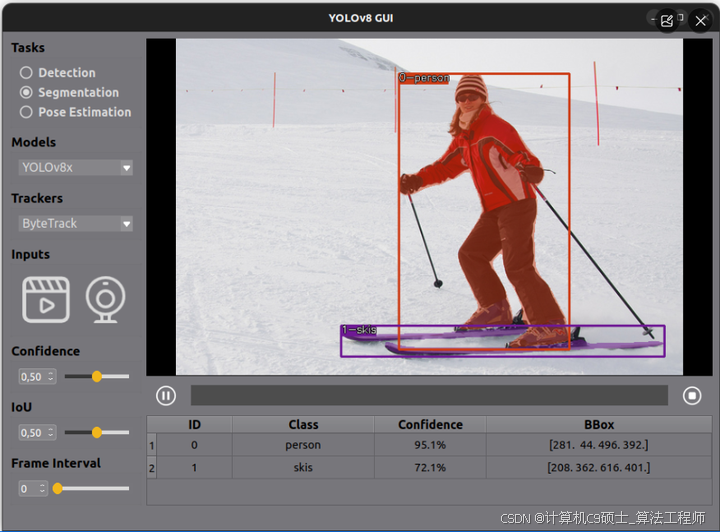This screenshot has height=532, width=720.
Task: Stop the video with the stop button
Action: [692, 396]
